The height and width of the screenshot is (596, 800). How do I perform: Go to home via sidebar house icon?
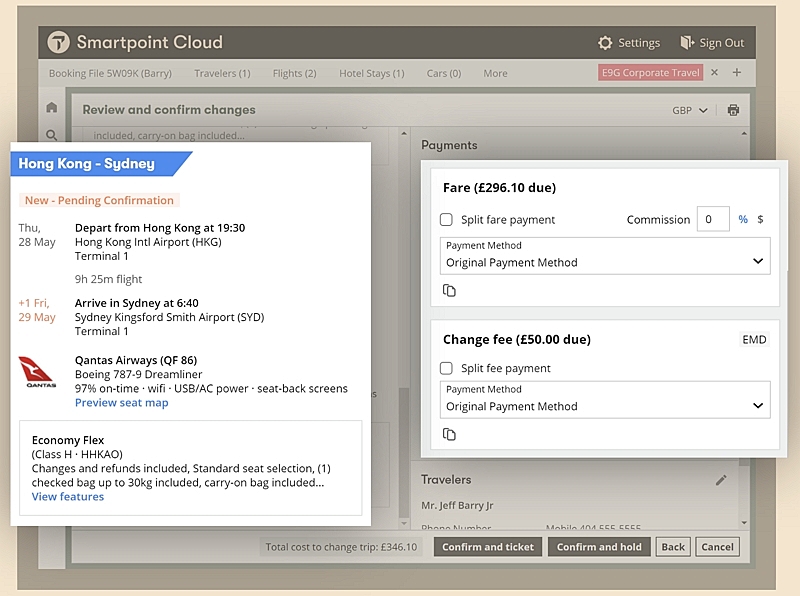pyautogui.click(x=52, y=107)
